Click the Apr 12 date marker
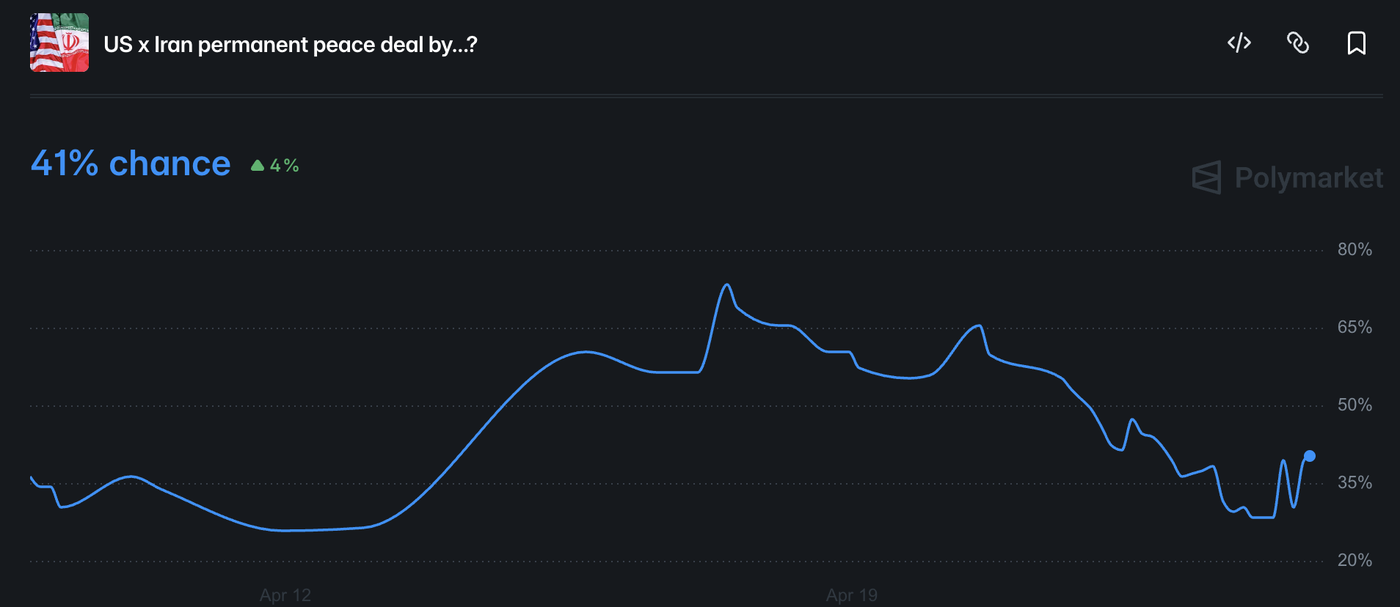The height and width of the screenshot is (607, 1400). coord(285,596)
